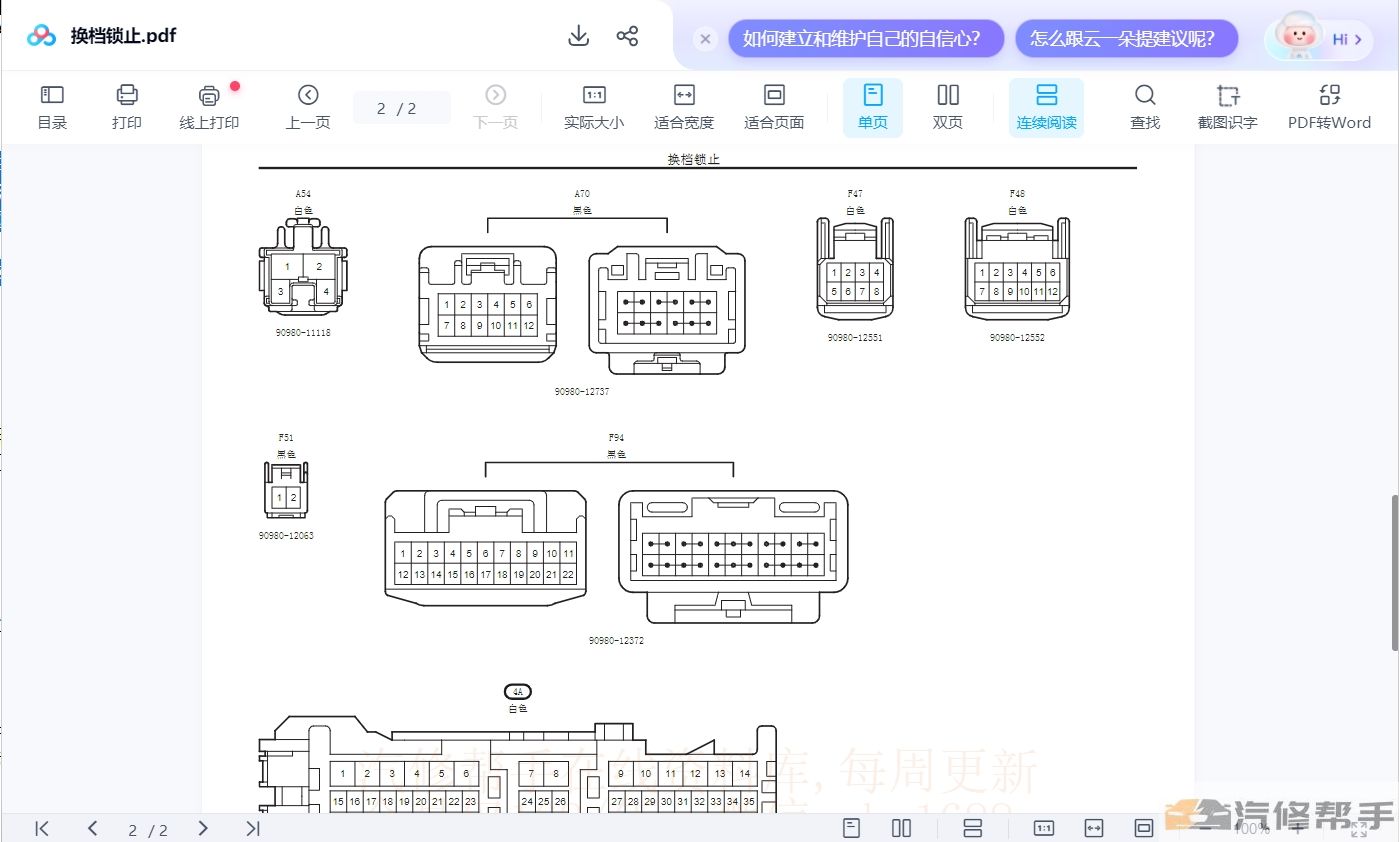1399x842 pixels.
Task: Select single page icon in bottom bar
Action: coord(852,828)
